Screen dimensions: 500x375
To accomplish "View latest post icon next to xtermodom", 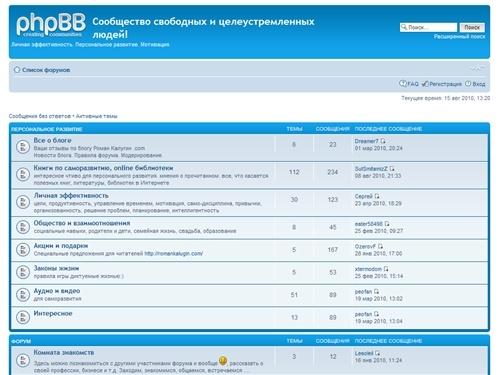I will point(386,269).
